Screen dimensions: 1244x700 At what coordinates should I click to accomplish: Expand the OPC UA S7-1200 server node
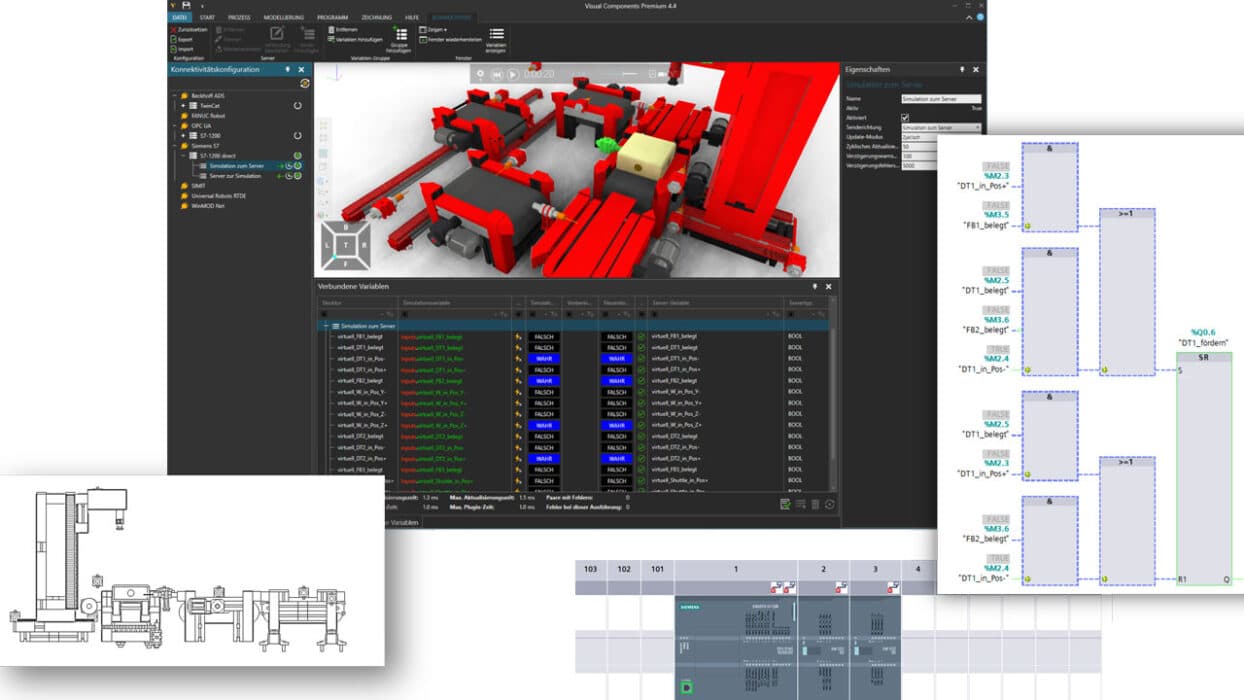tap(182, 135)
